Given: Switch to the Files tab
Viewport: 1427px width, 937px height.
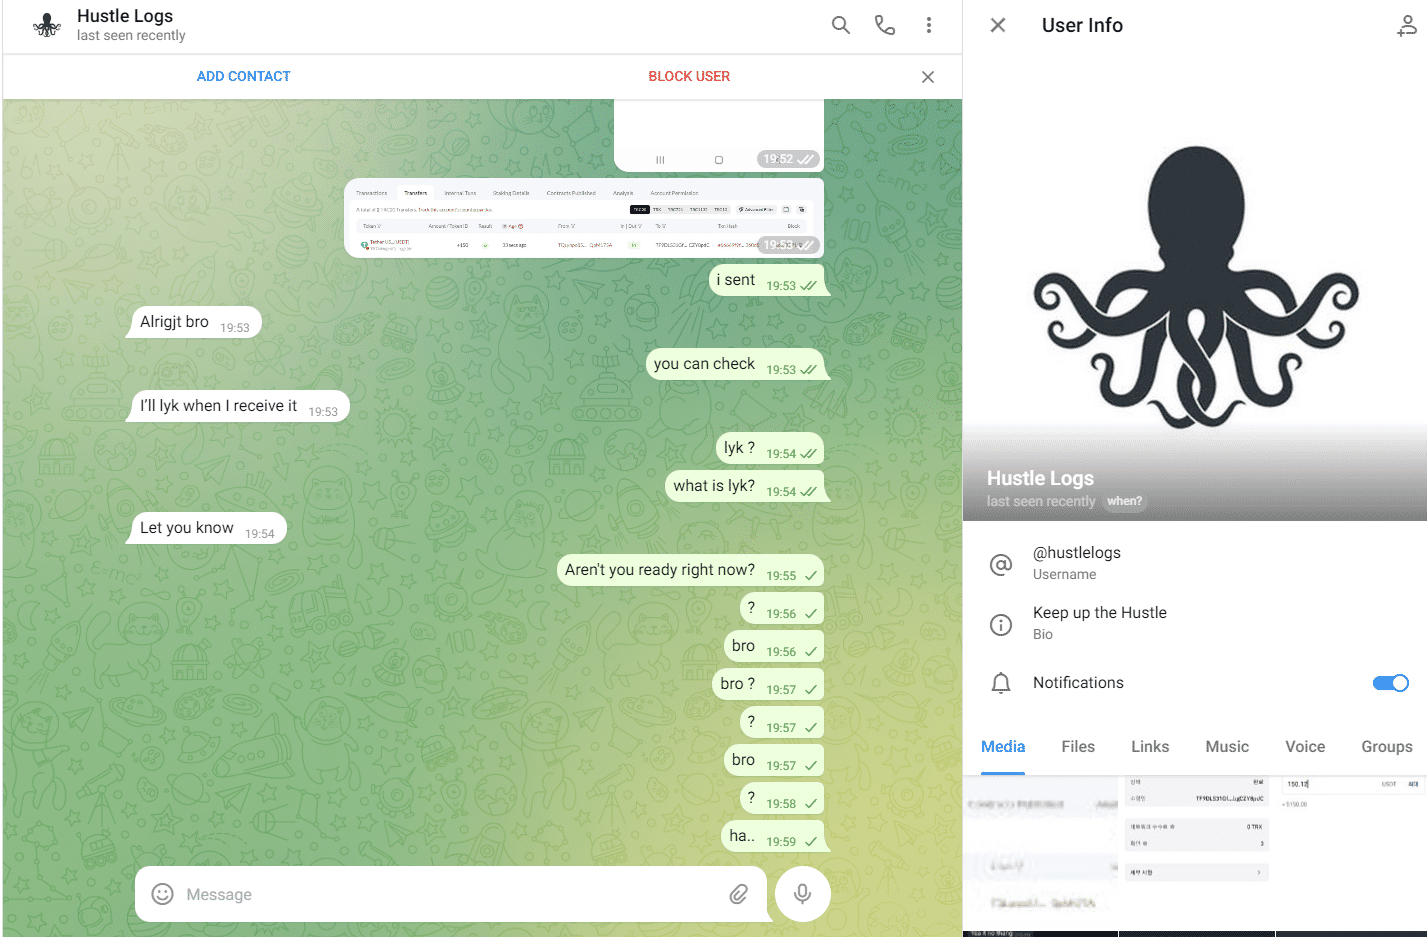Looking at the screenshot, I should tap(1078, 747).
